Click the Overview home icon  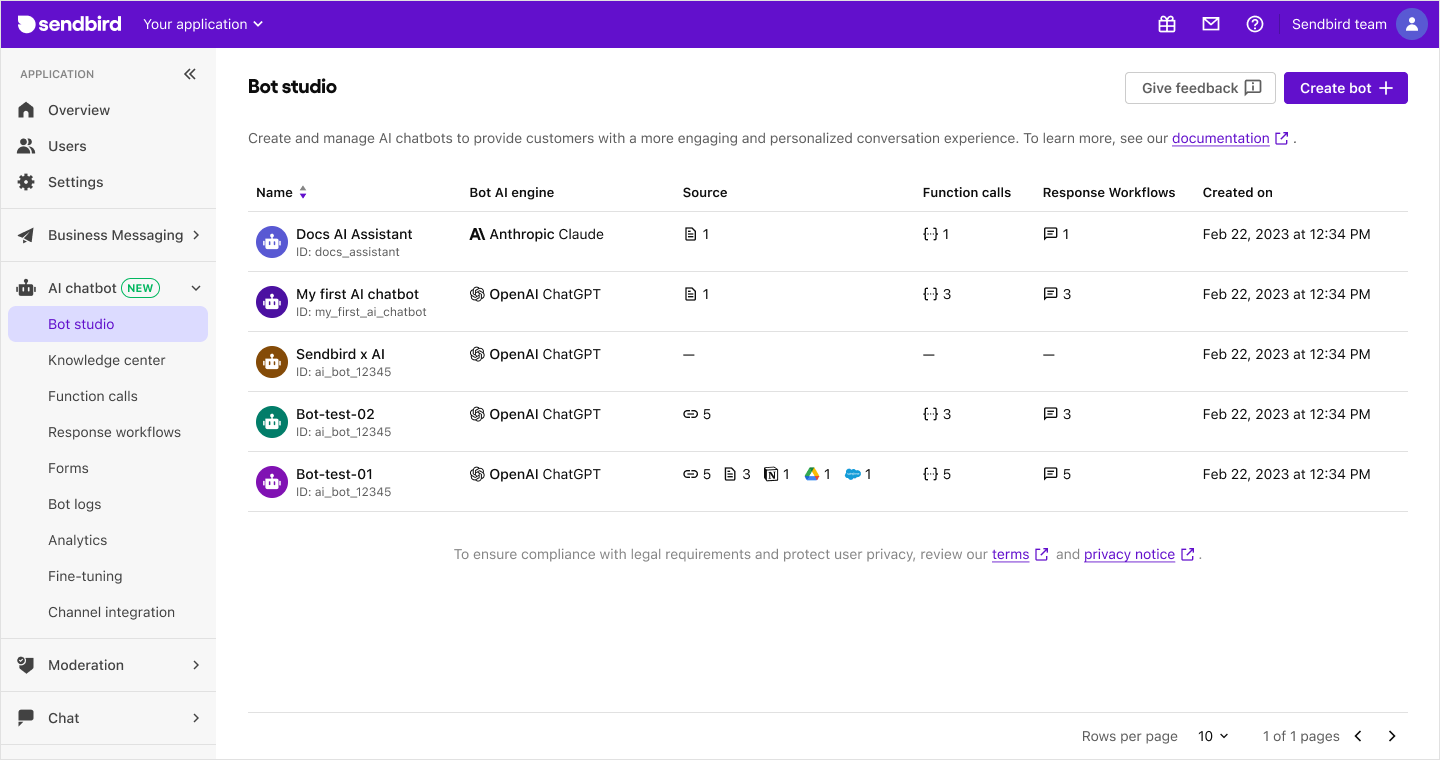click(x=27, y=110)
